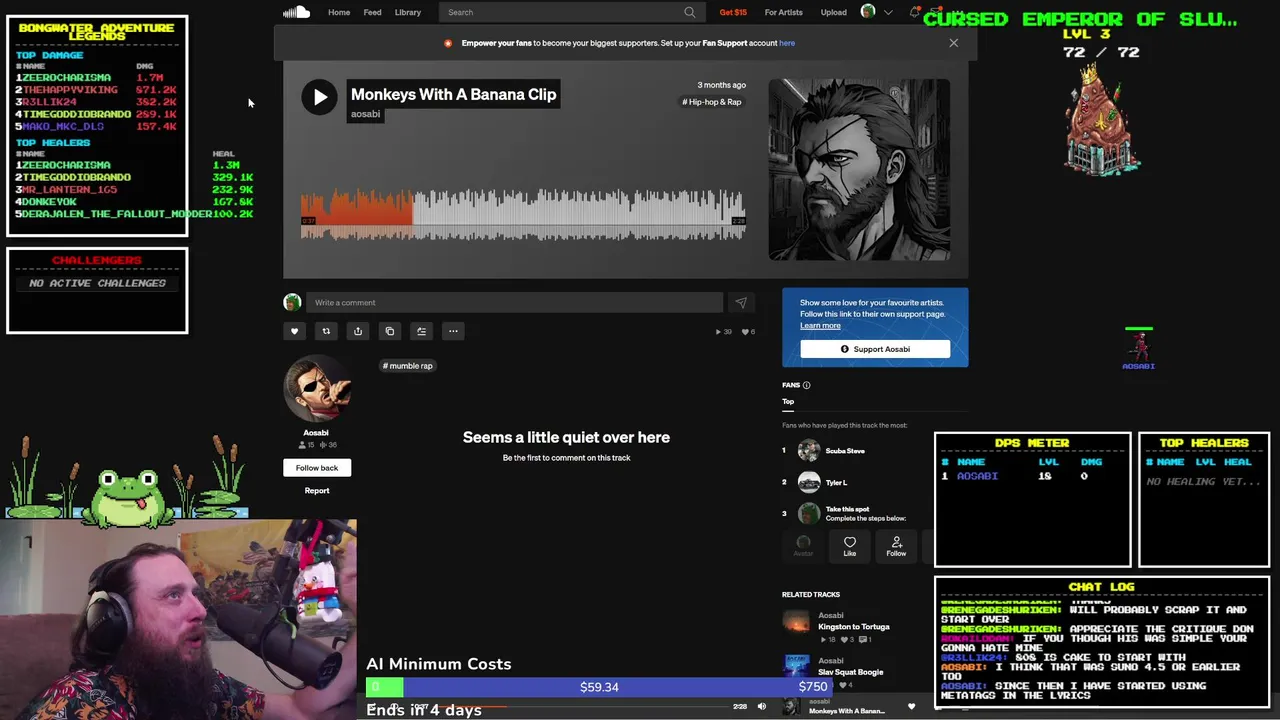Click the Like step in fan steps
The width and height of the screenshot is (1280, 720).
click(850, 547)
